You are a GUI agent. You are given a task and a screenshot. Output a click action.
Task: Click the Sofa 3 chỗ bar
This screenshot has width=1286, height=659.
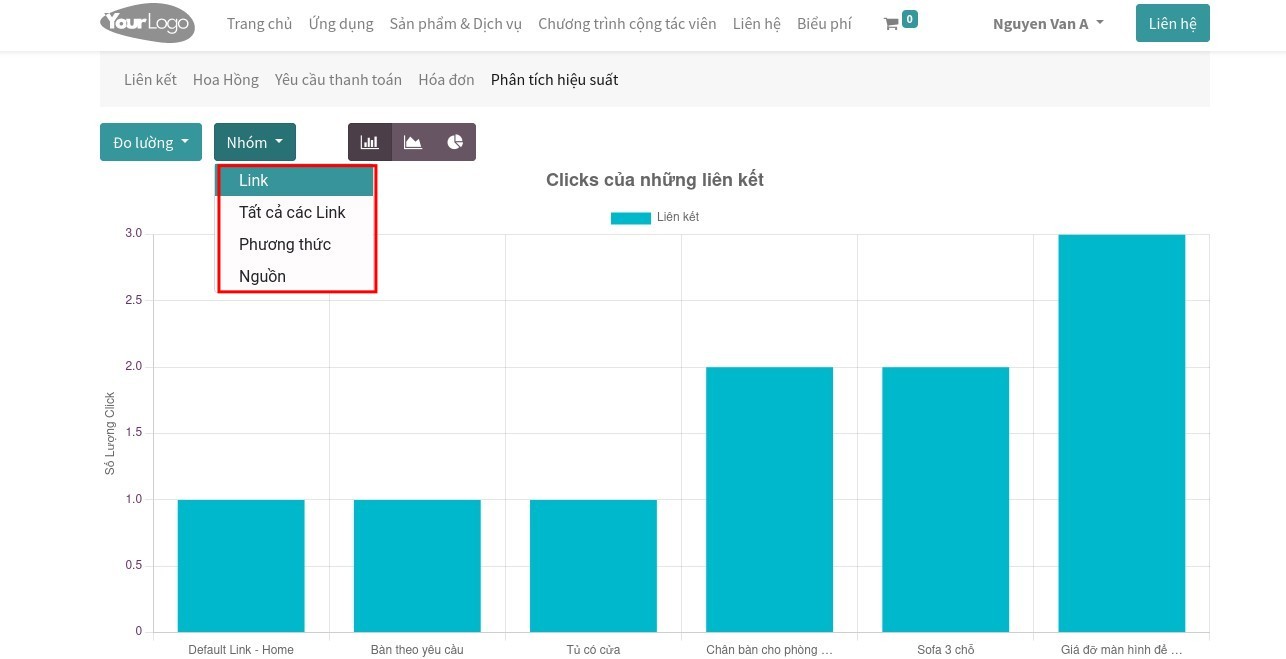tap(945, 500)
